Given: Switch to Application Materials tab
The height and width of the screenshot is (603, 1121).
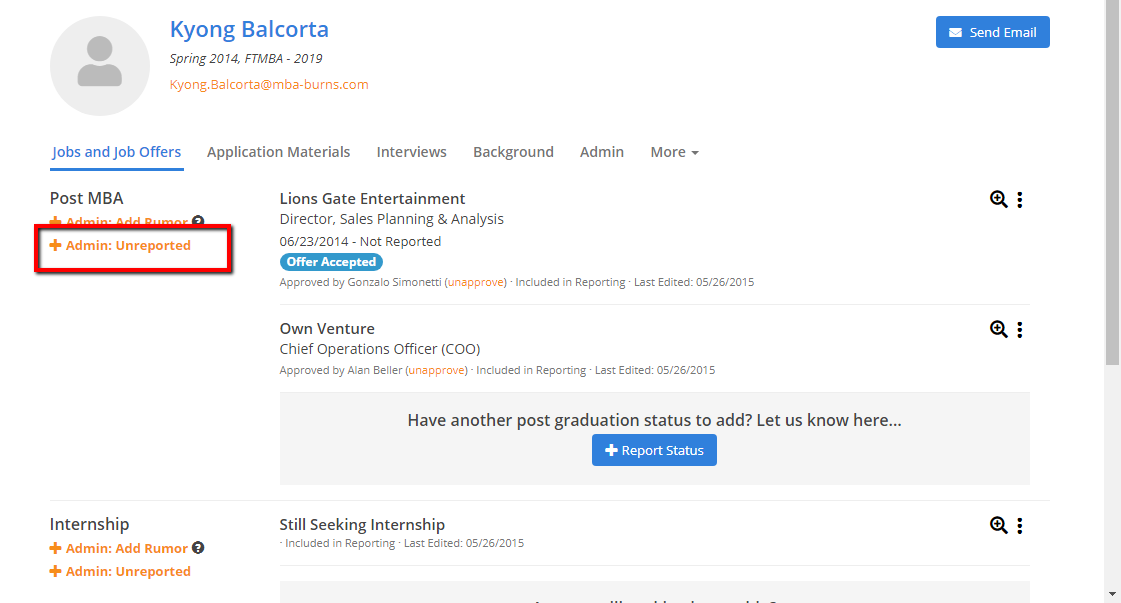Looking at the screenshot, I should click(278, 152).
